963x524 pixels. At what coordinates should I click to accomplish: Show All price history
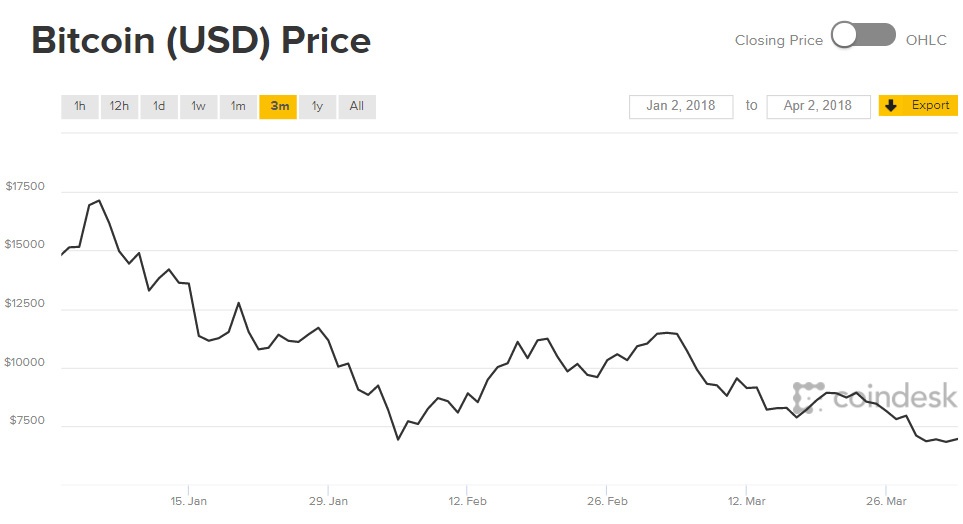point(357,106)
